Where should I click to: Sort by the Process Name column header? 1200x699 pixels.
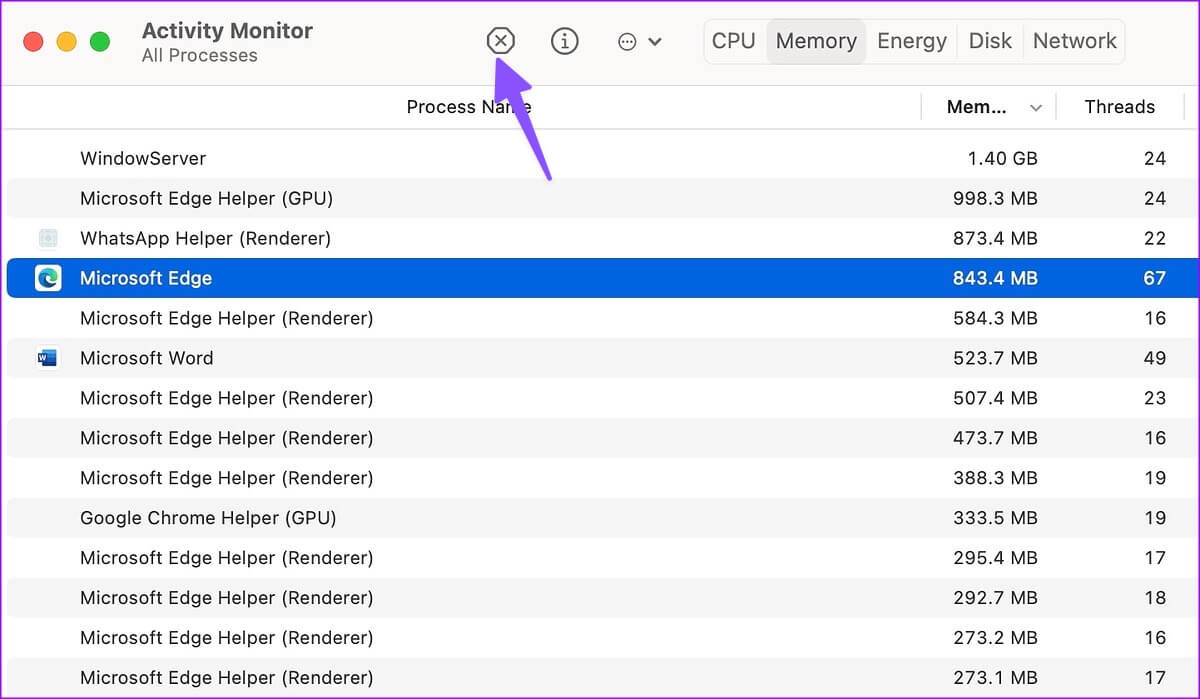[469, 107]
